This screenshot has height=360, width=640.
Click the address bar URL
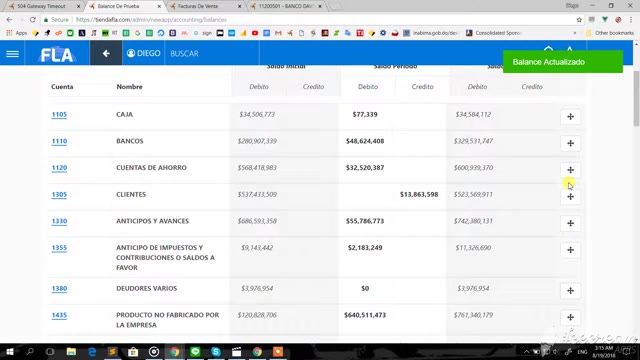pos(151,20)
